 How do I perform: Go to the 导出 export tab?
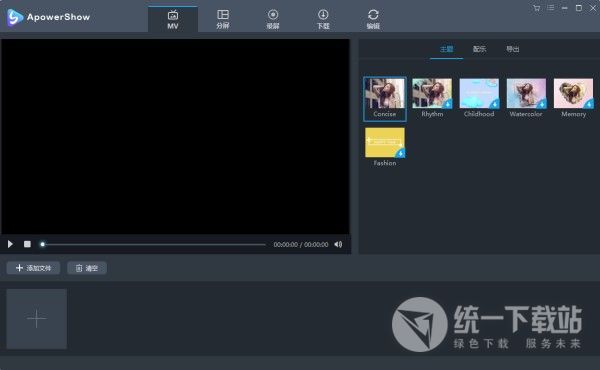513,49
